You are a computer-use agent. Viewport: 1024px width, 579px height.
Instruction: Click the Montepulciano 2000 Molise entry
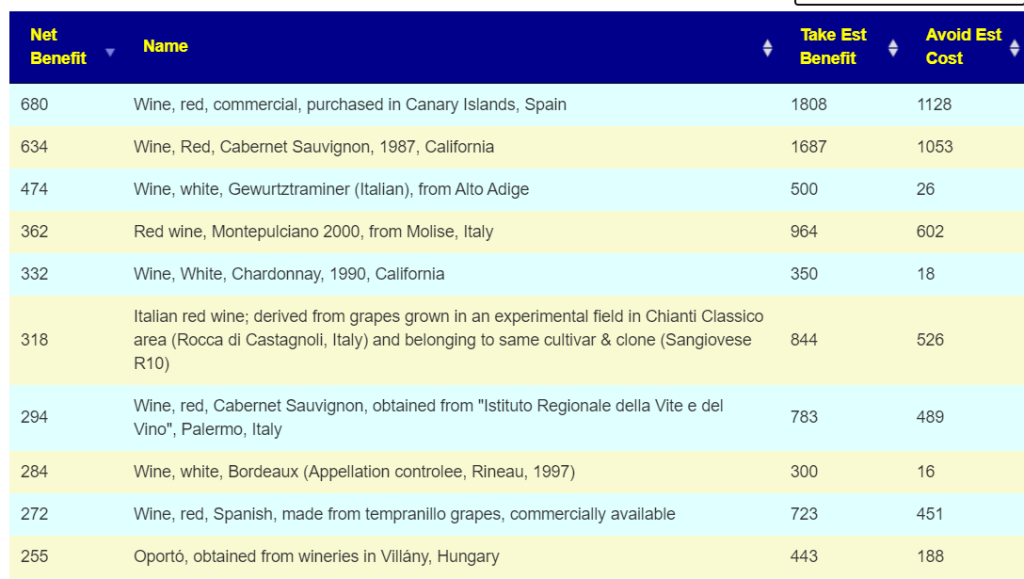coord(313,232)
